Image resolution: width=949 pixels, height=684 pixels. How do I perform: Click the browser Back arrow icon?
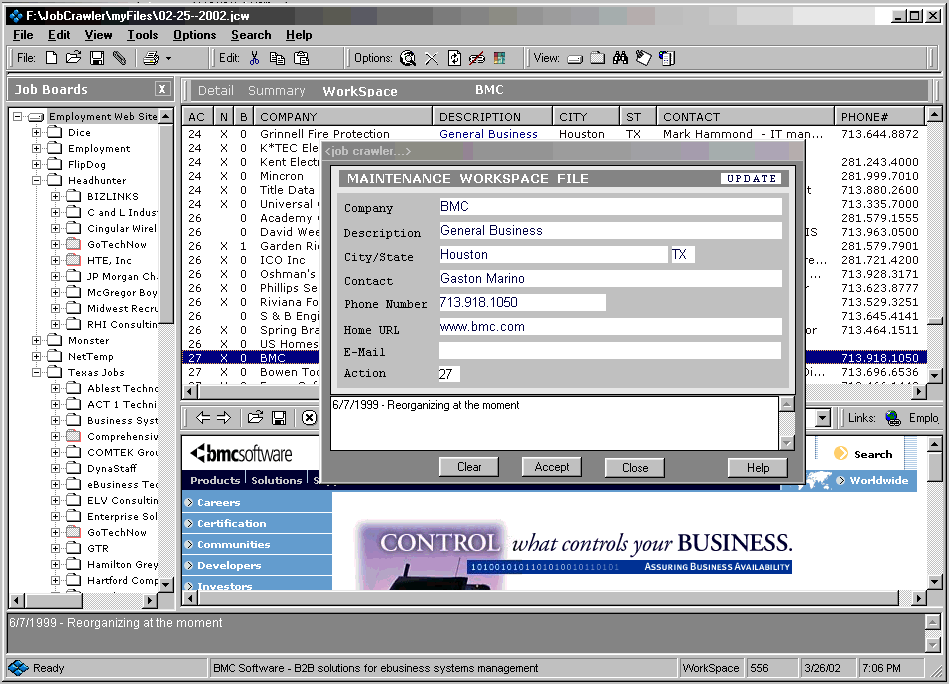coord(203,418)
